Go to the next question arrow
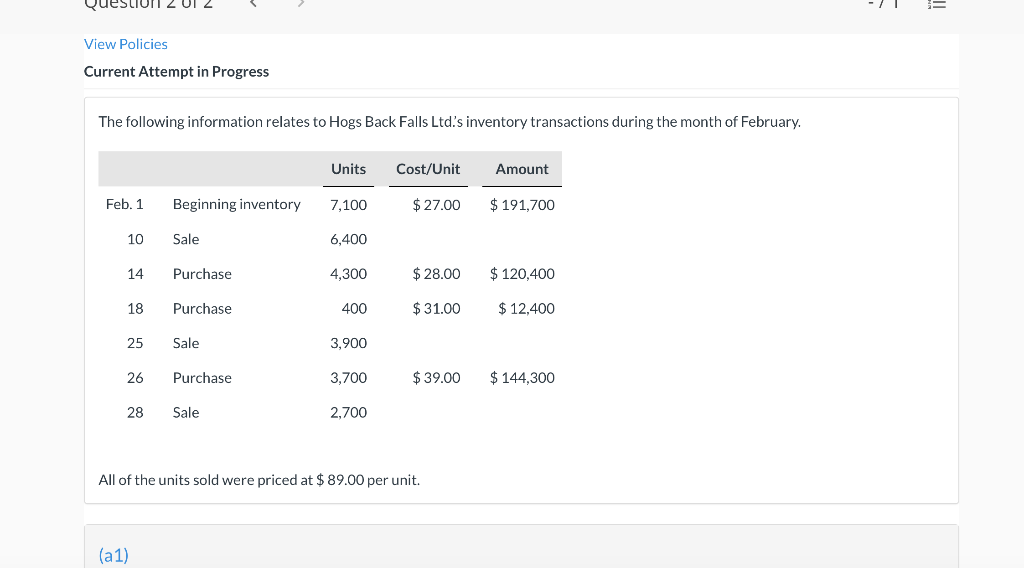This screenshot has width=1024, height=568. pos(300,3)
